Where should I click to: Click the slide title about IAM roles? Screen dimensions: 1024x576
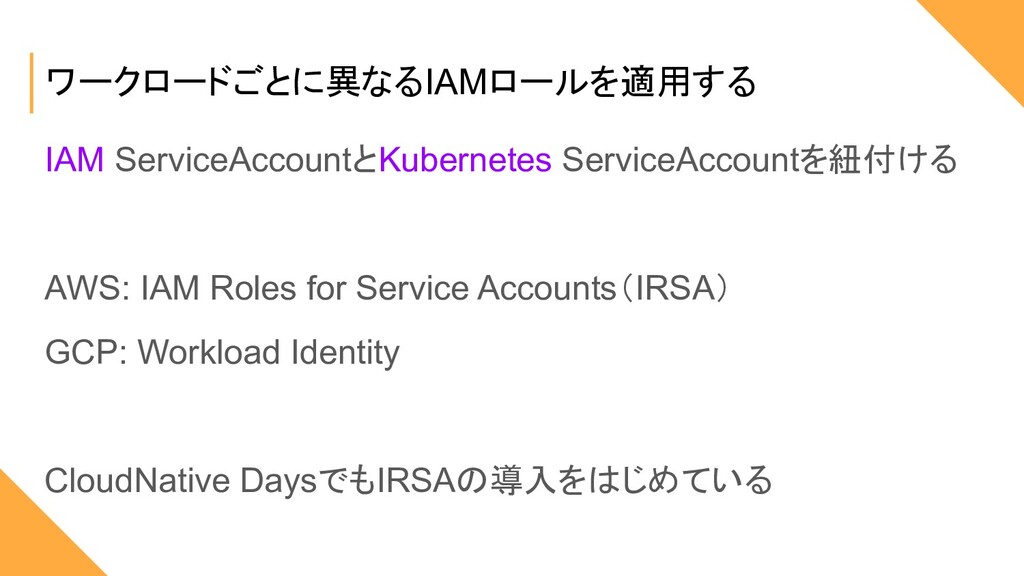tap(400, 82)
